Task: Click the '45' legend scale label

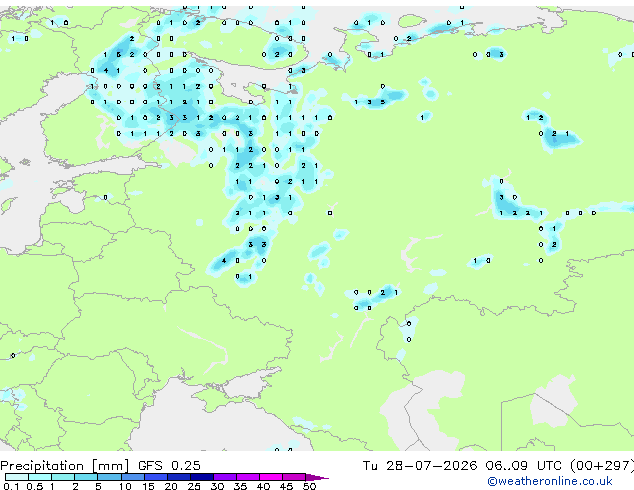Action: (287, 486)
